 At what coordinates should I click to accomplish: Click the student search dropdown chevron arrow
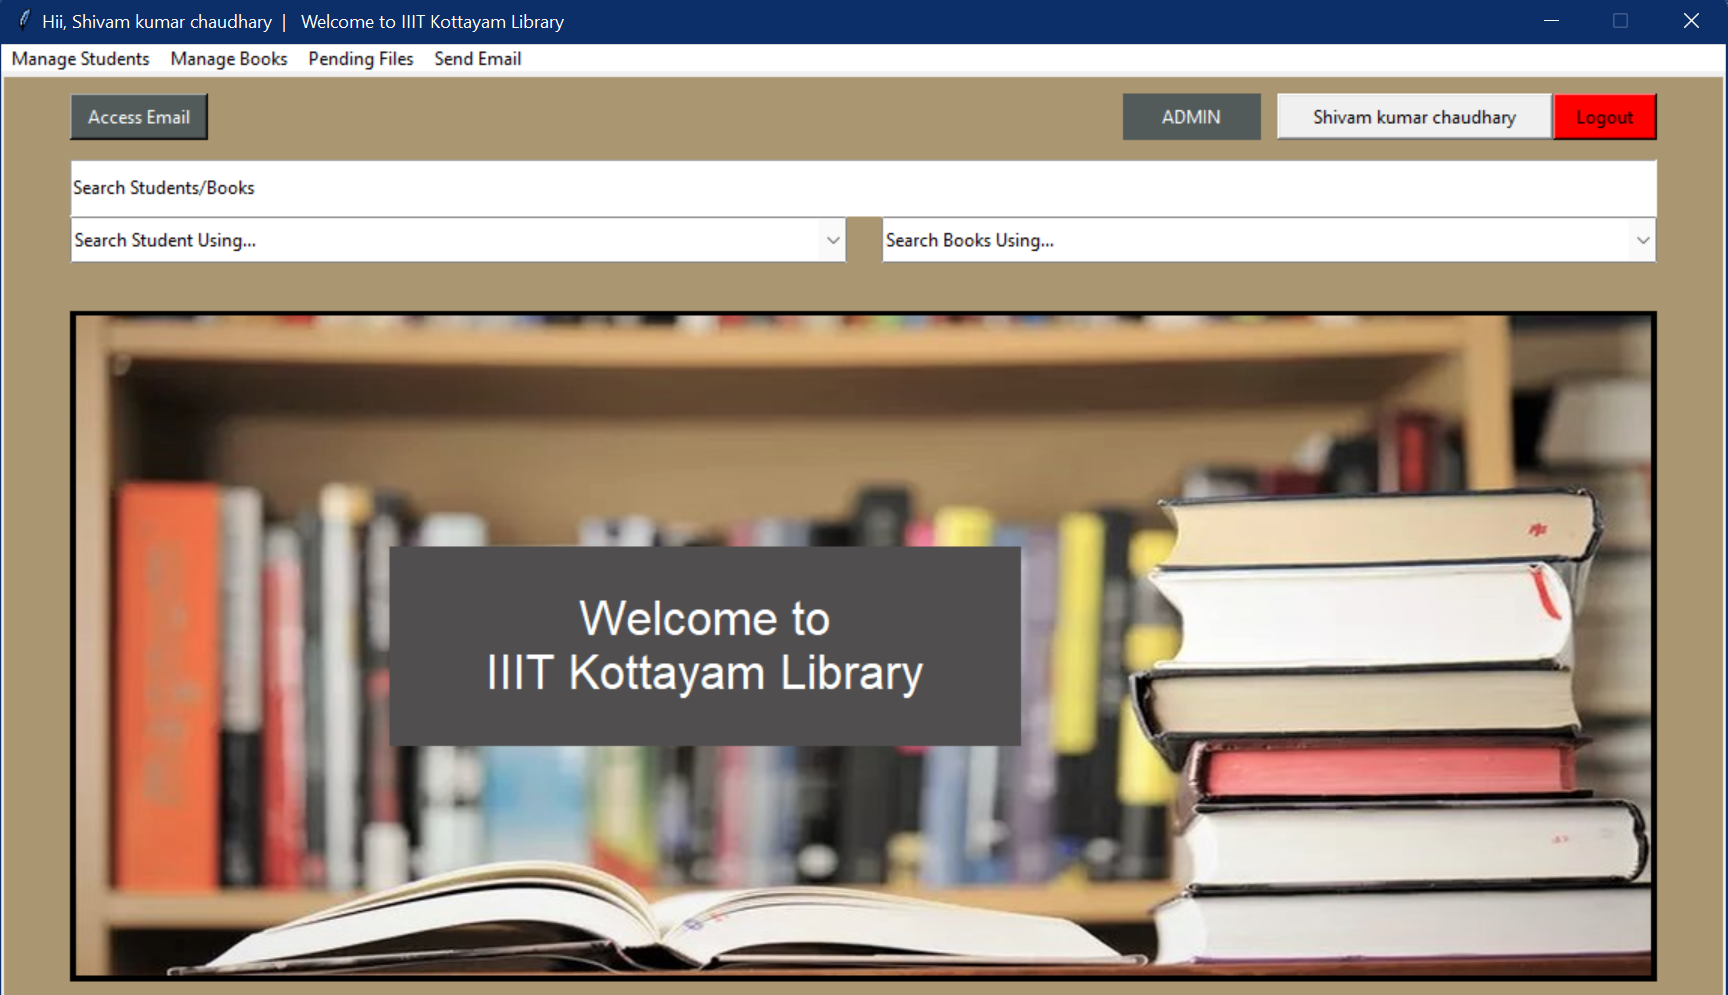pyautogui.click(x=831, y=240)
